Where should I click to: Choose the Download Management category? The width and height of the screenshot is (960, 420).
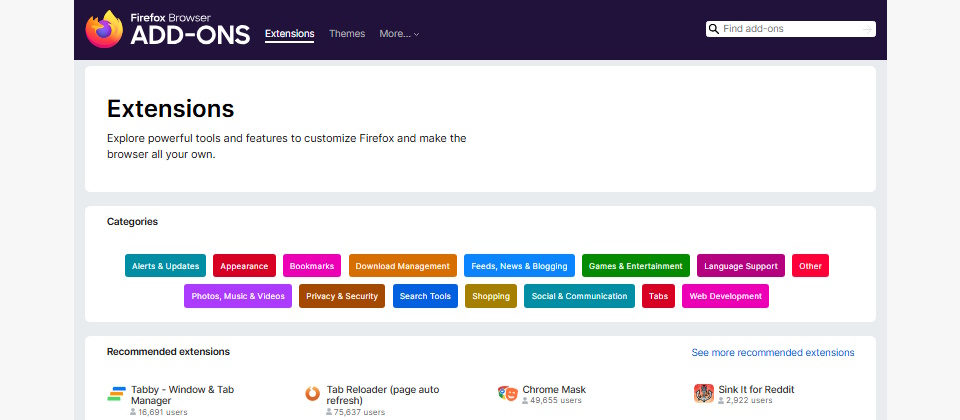403,266
